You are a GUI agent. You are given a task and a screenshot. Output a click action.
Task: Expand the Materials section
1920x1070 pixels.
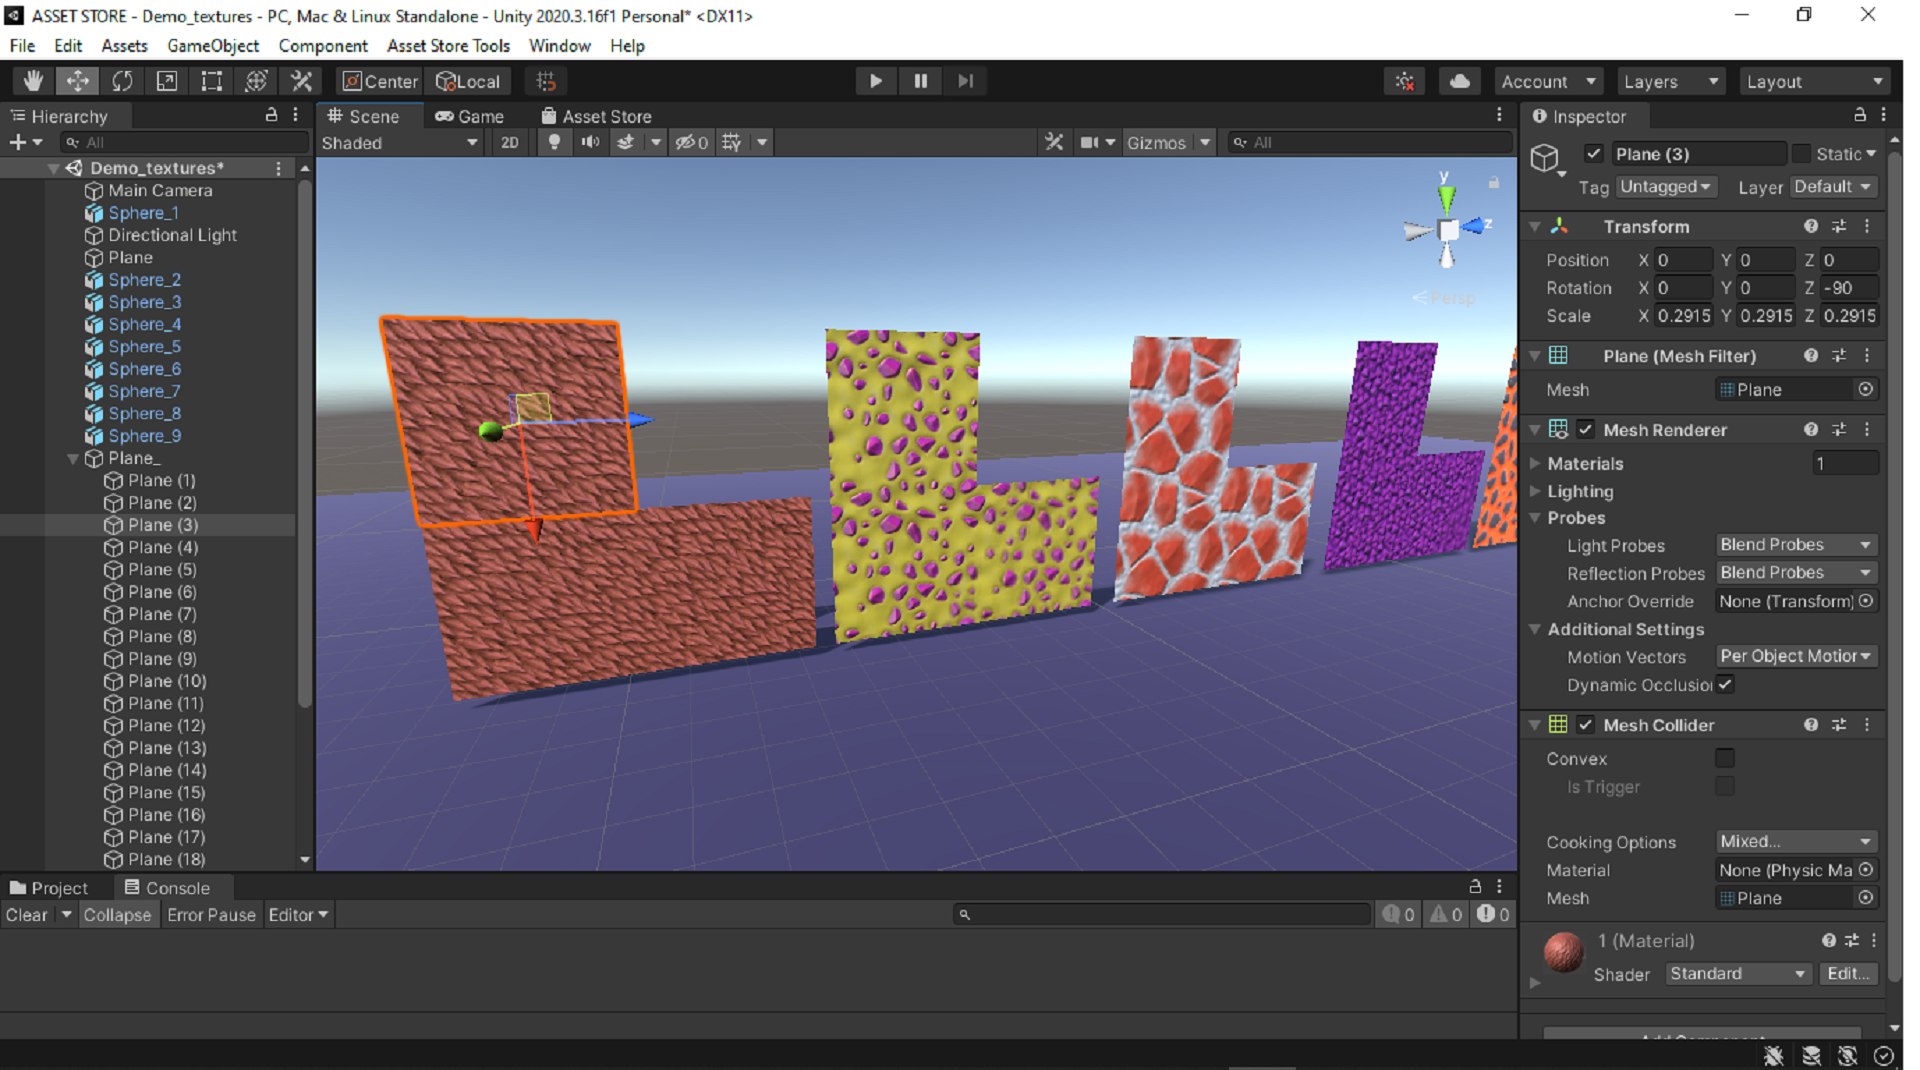[1536, 463]
